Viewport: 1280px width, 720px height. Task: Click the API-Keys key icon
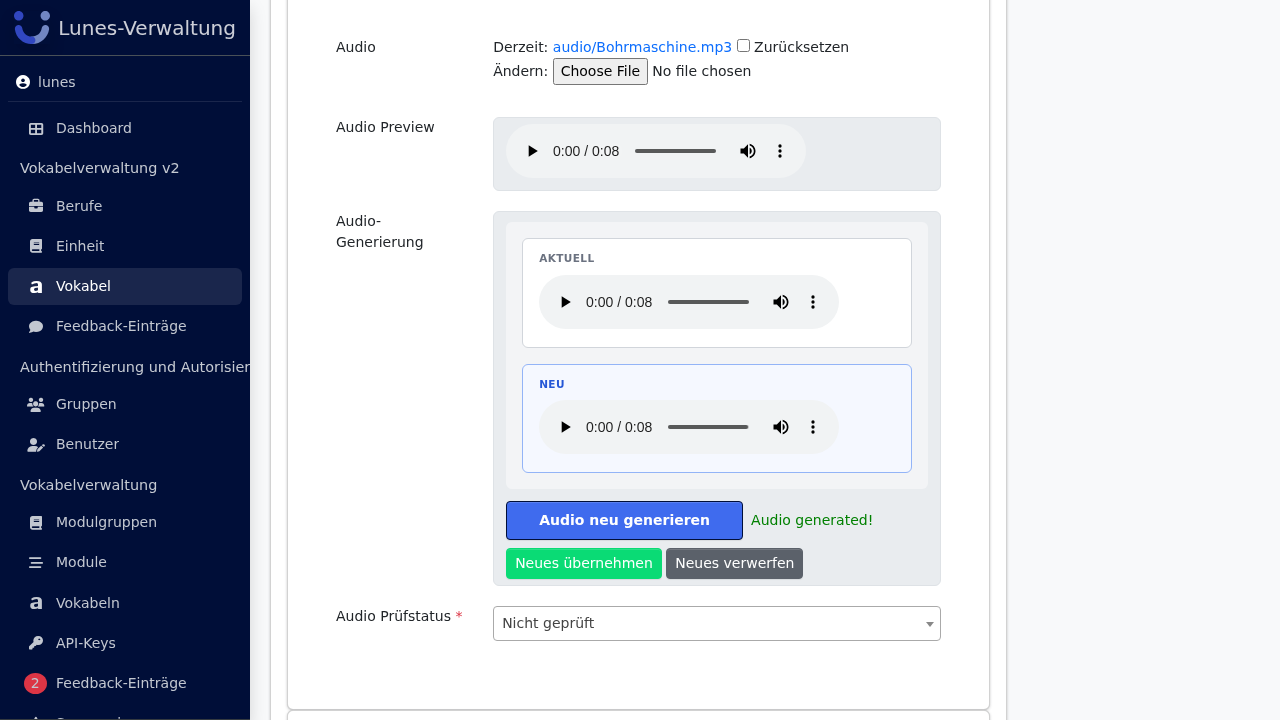(x=36, y=643)
